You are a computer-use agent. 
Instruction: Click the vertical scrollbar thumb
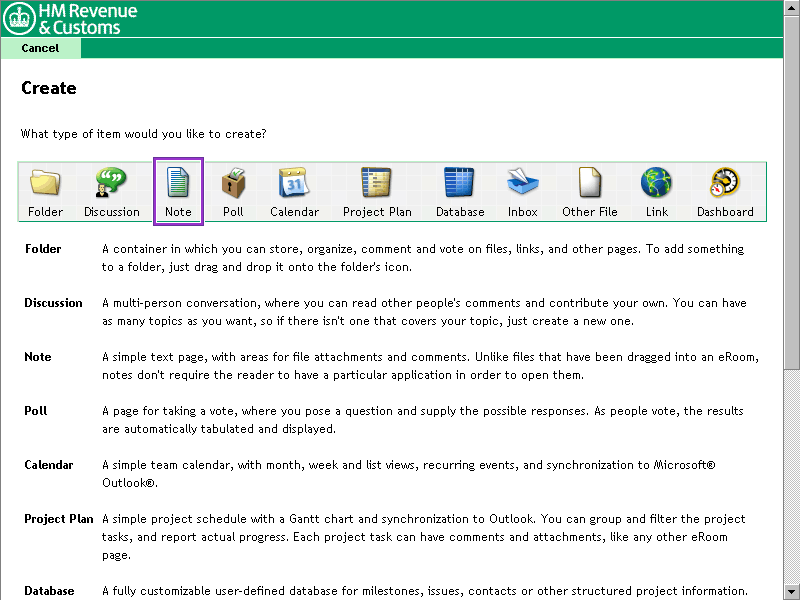tap(792, 190)
